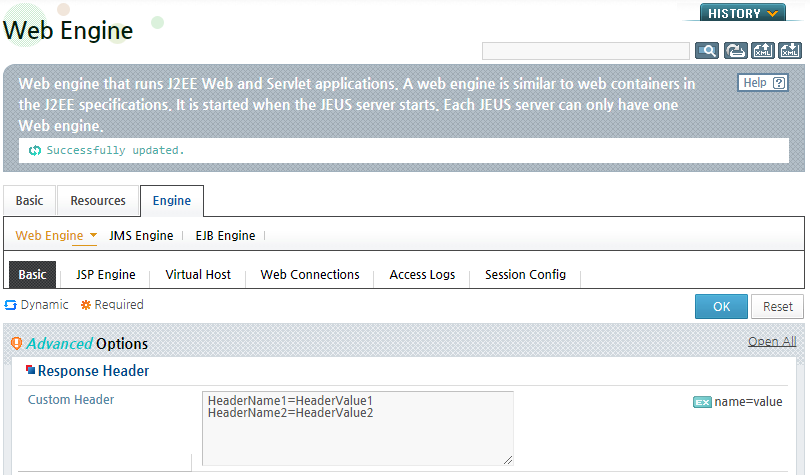Image resolution: width=812 pixels, height=475 pixels.
Task: Click the Open All link
Action: point(772,342)
